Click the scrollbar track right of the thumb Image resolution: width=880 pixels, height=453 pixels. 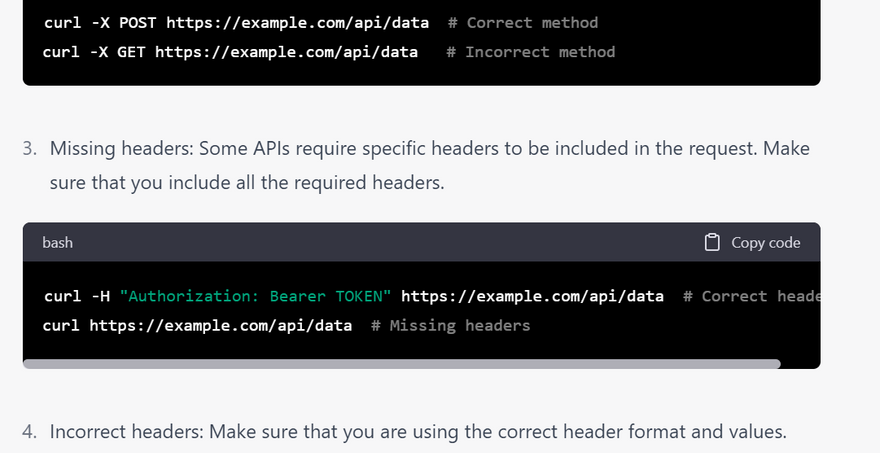(800, 364)
